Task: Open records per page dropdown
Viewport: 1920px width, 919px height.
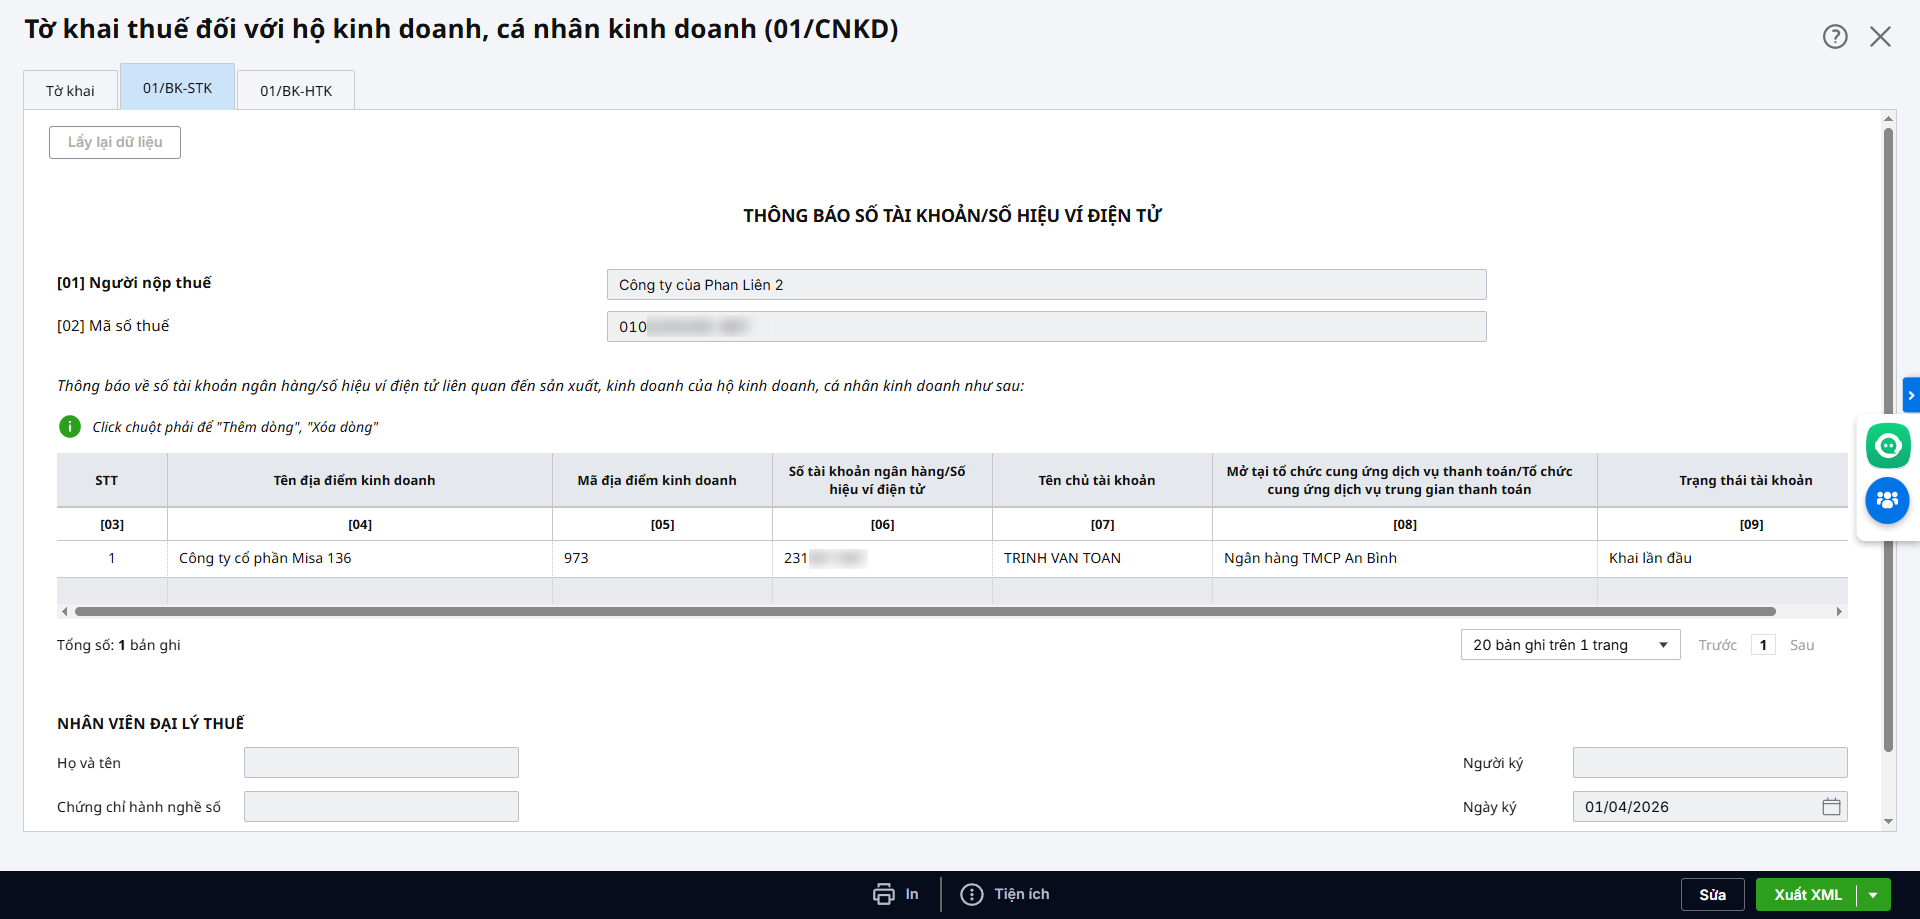Action: pyautogui.click(x=1569, y=645)
